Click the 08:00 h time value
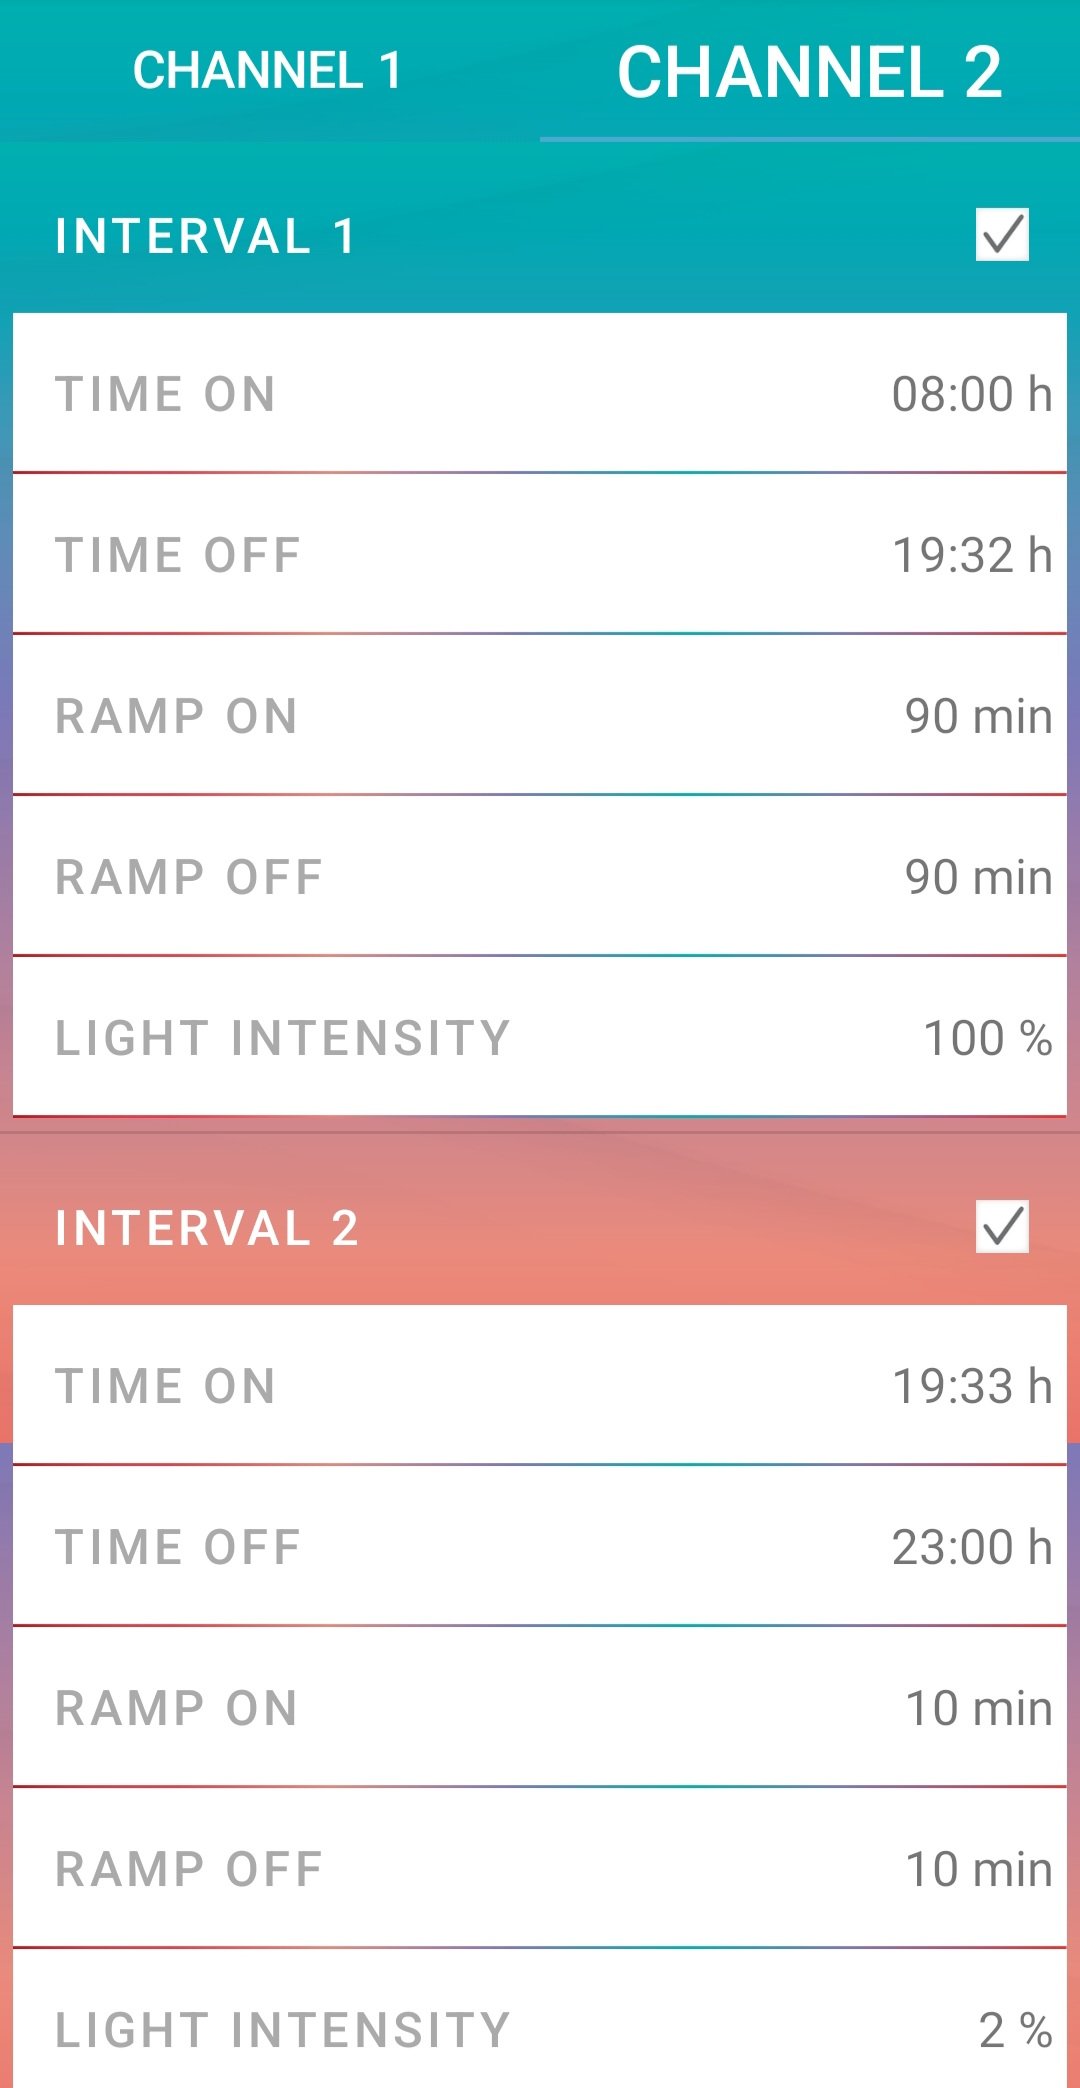 tap(971, 394)
